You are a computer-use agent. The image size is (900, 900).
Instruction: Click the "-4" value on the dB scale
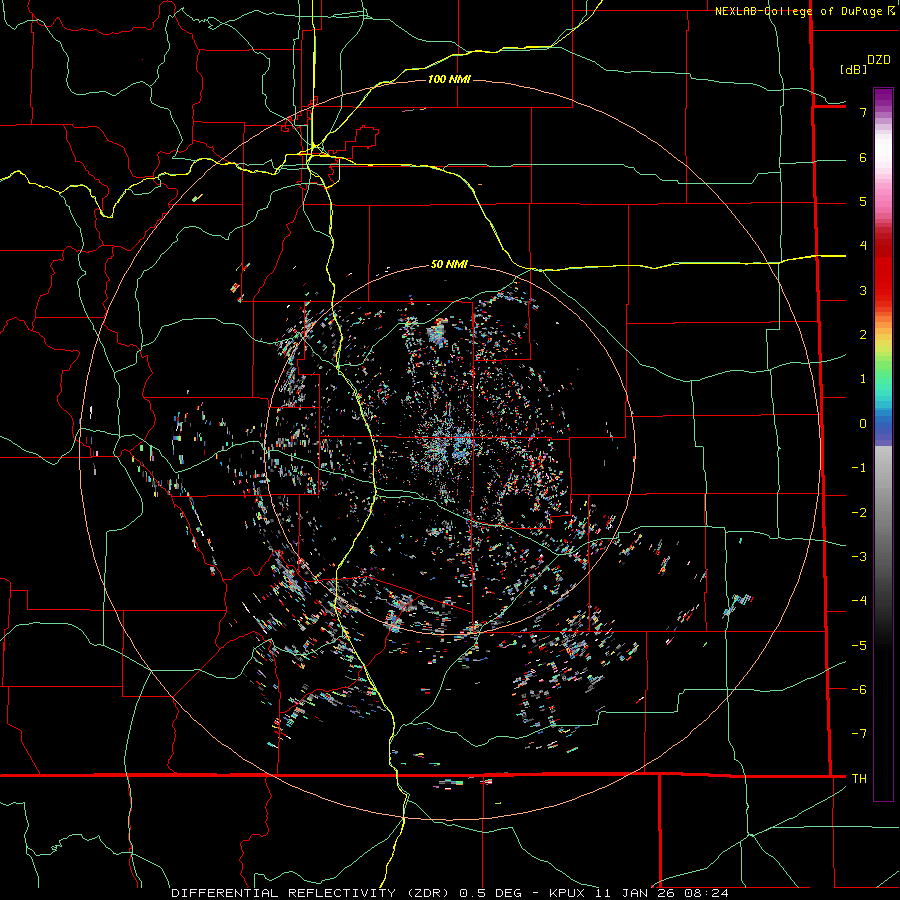click(859, 601)
